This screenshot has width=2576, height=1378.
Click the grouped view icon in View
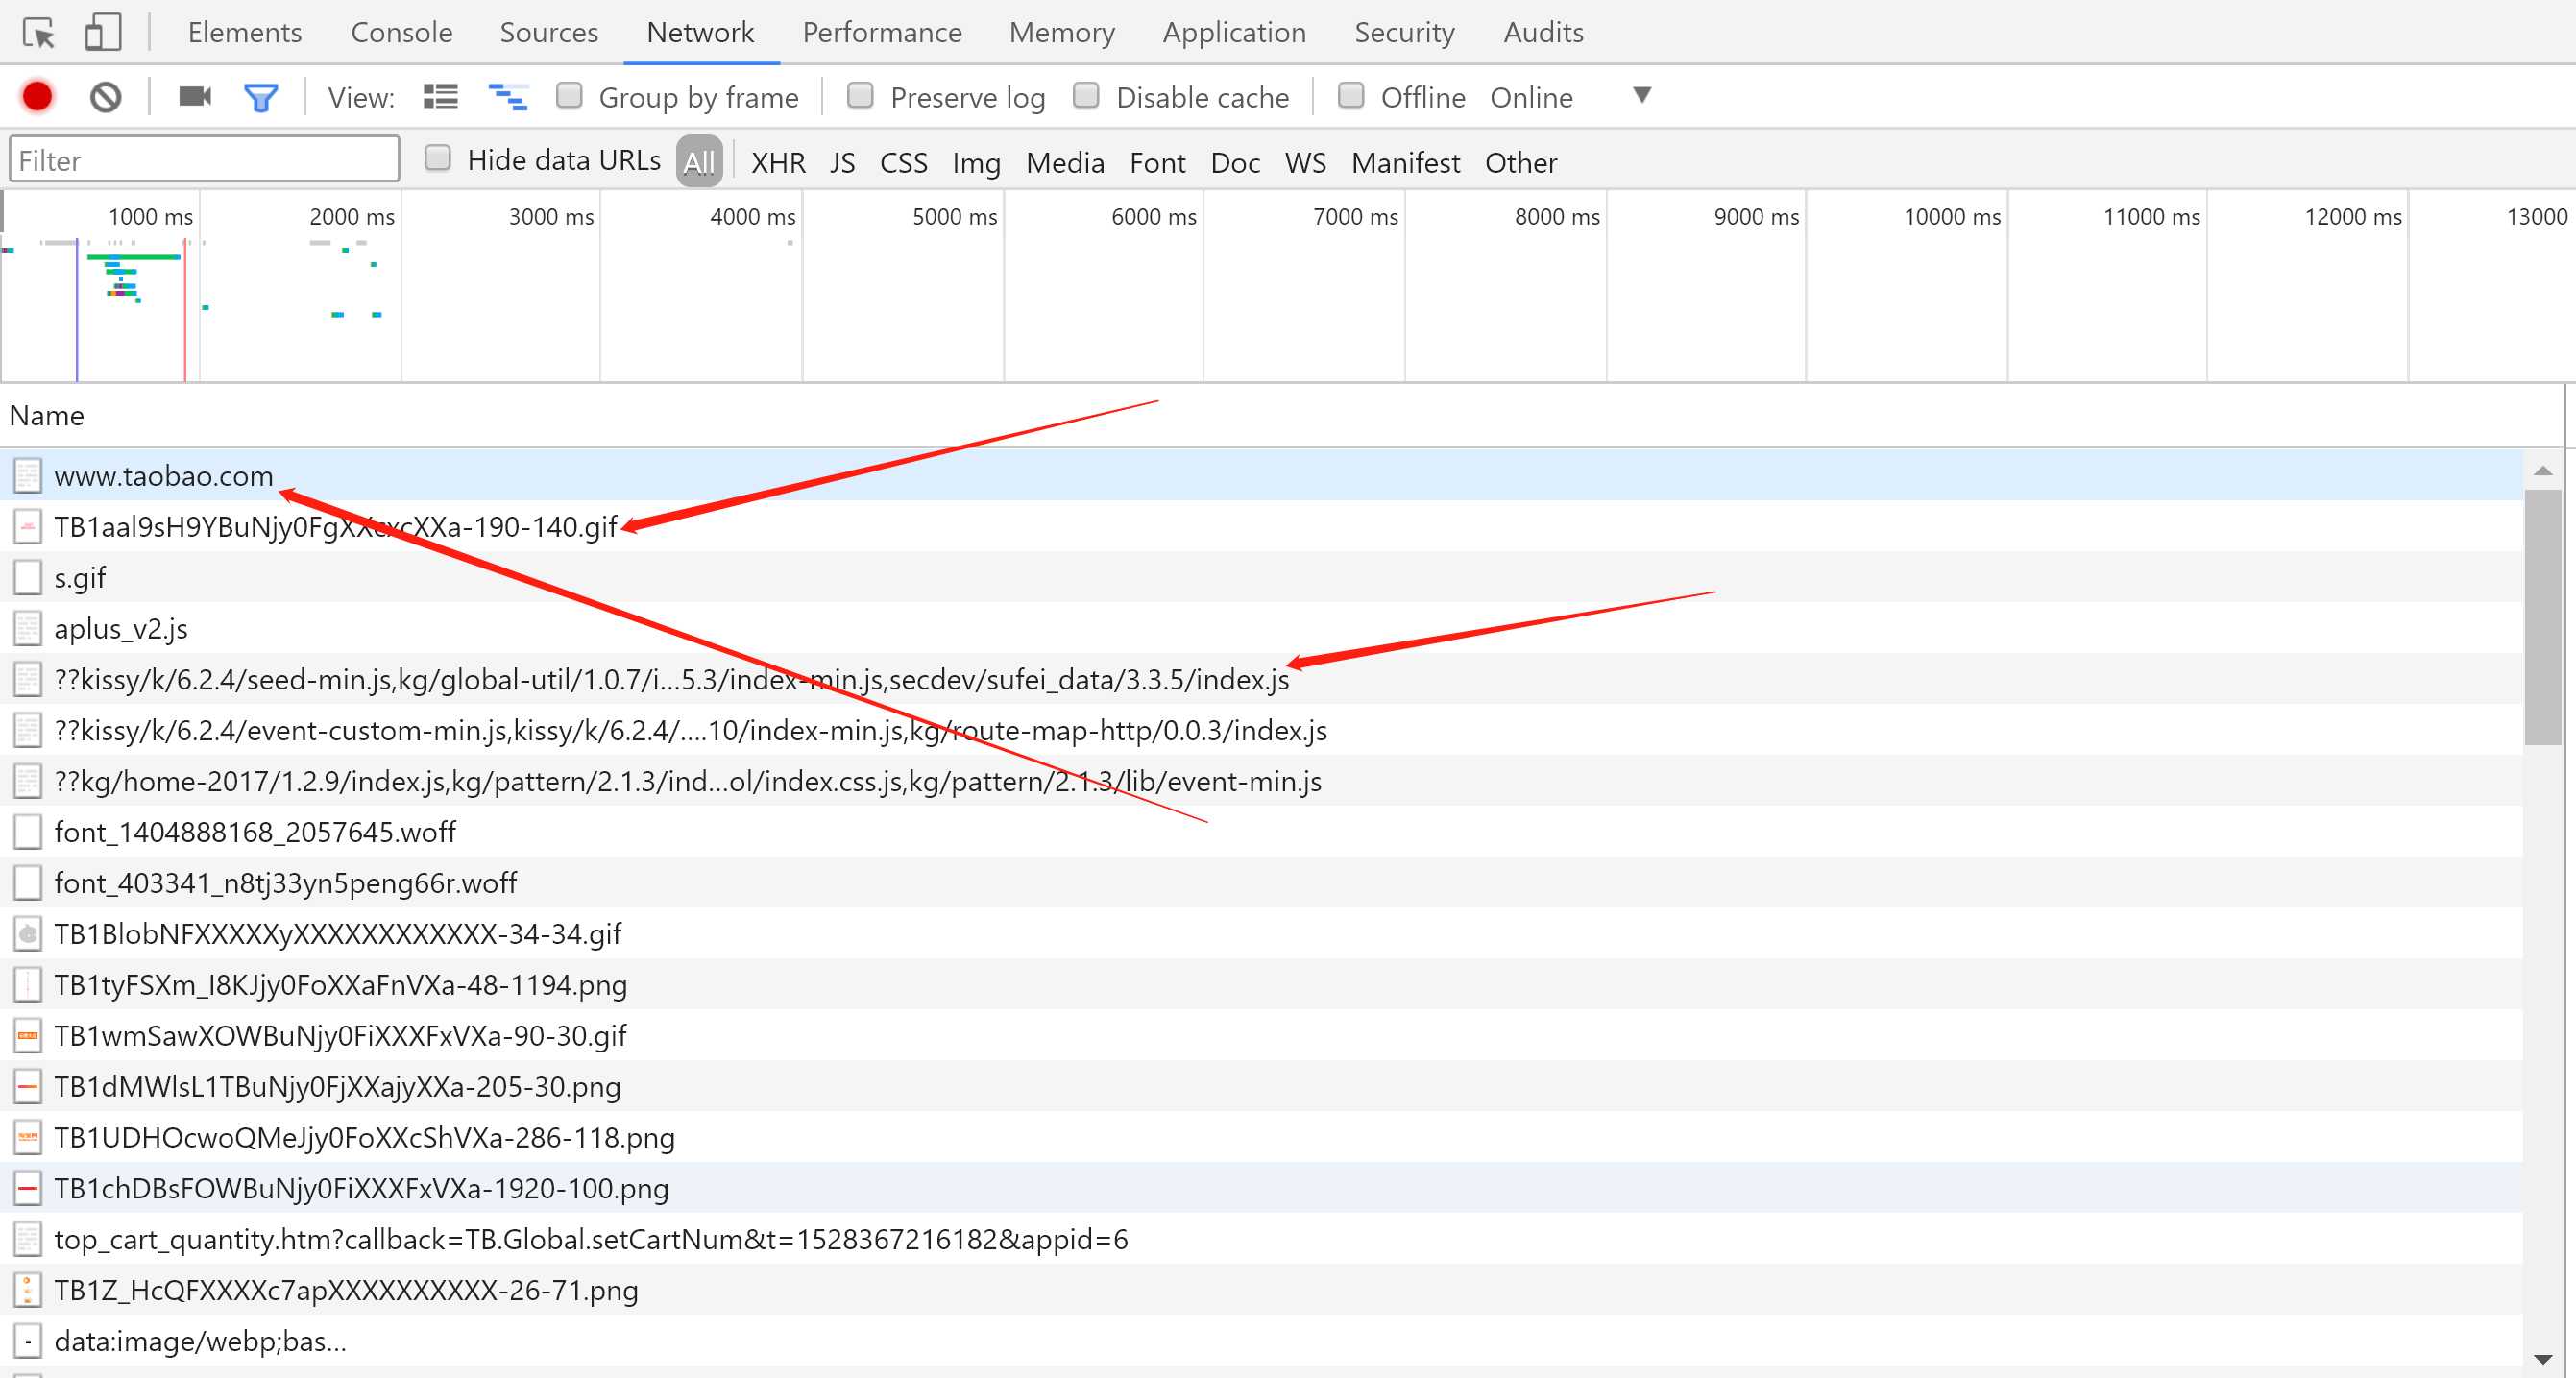(x=441, y=97)
